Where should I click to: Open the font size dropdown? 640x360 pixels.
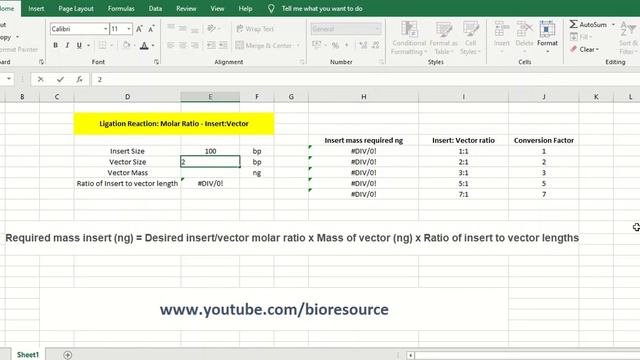tap(129, 29)
